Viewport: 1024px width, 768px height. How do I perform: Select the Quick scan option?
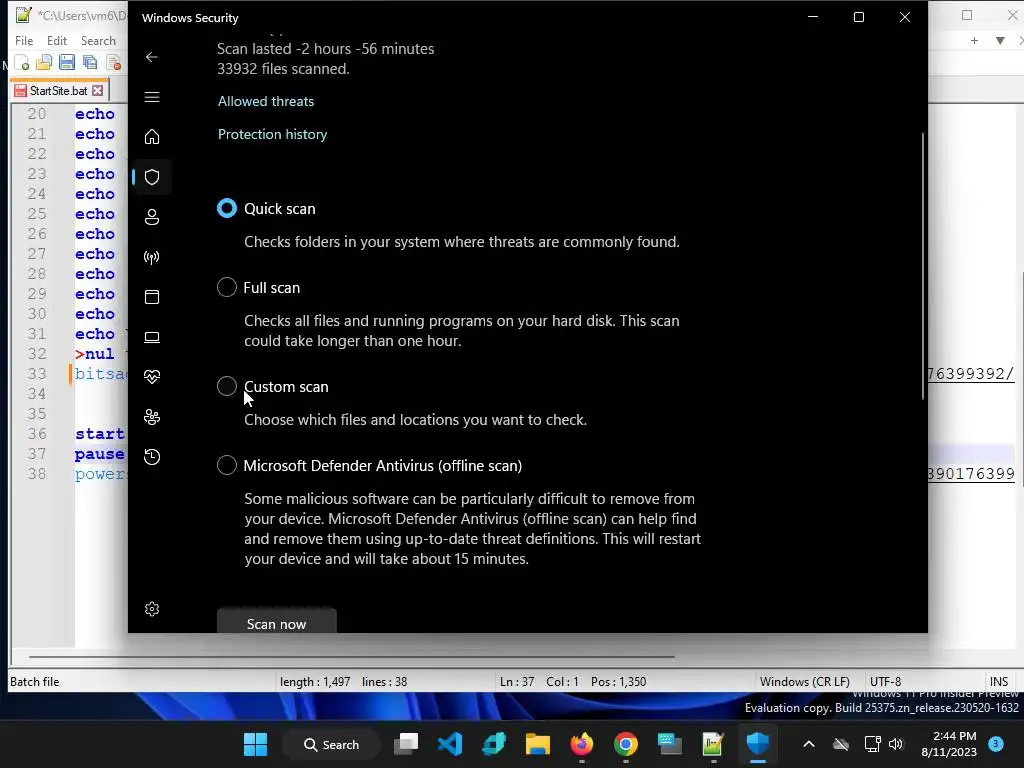pos(227,208)
